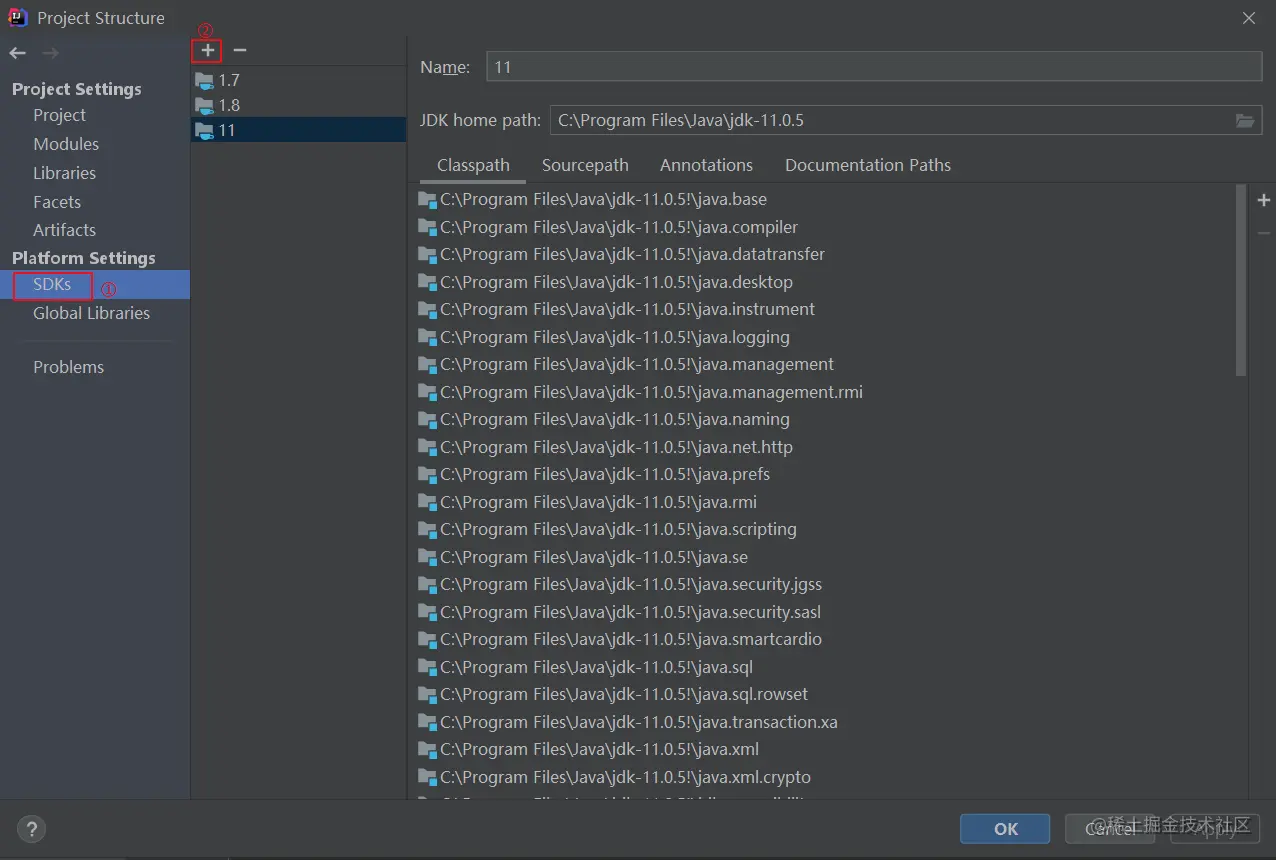Screen dimensions: 1276x860
Task: Browse JDK home path folder icon
Action: (x=1244, y=121)
